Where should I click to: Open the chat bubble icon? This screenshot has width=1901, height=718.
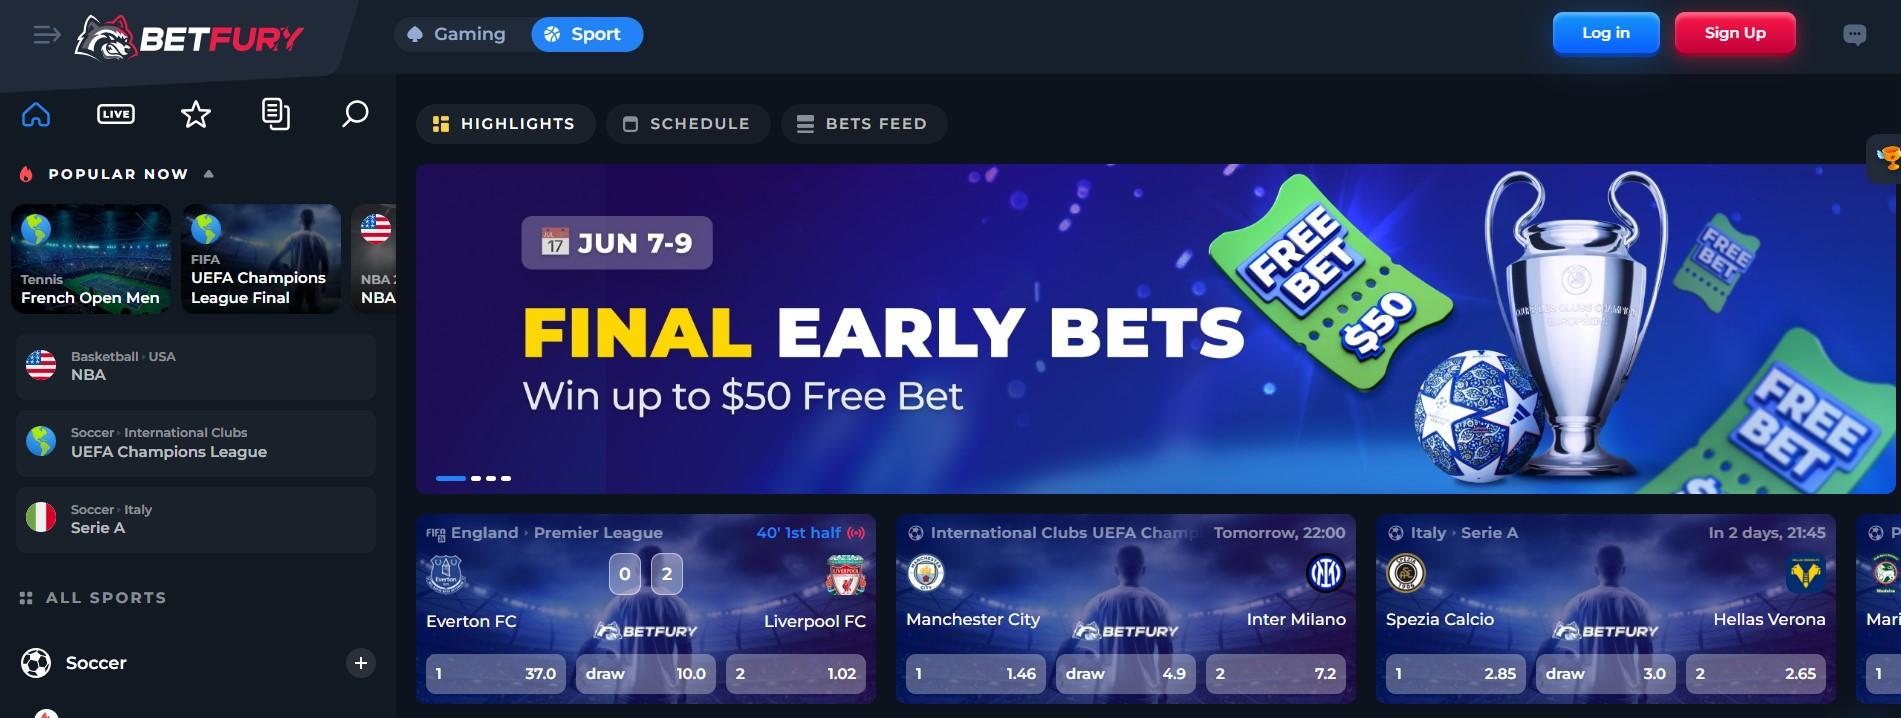(x=1854, y=35)
